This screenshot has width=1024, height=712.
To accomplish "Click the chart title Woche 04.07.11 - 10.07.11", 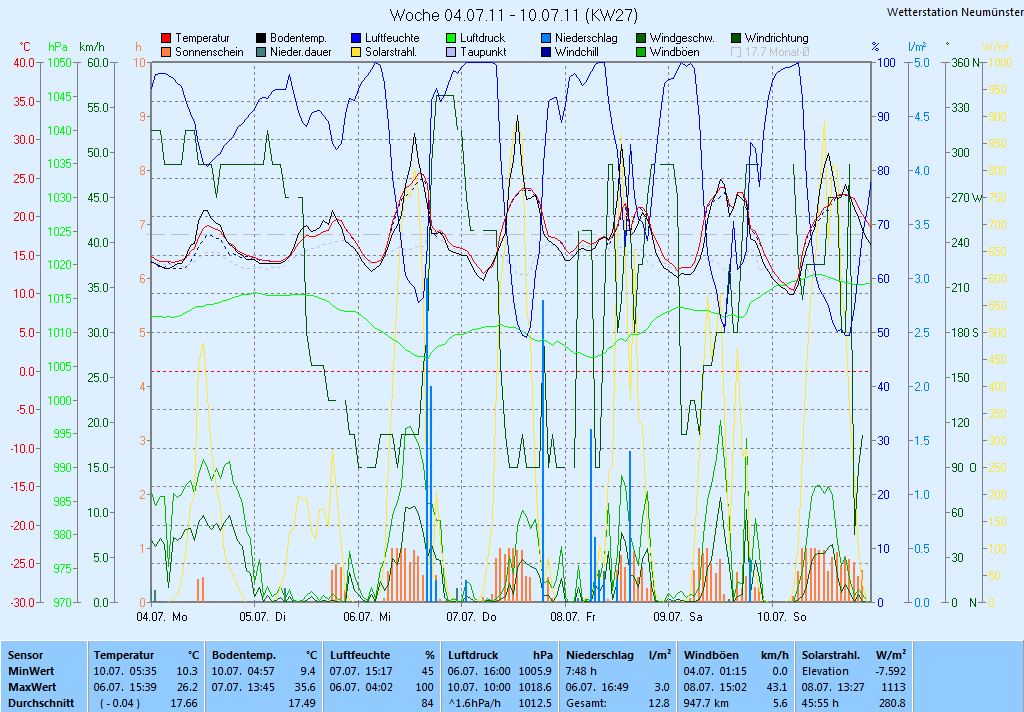I will tap(511, 15).
